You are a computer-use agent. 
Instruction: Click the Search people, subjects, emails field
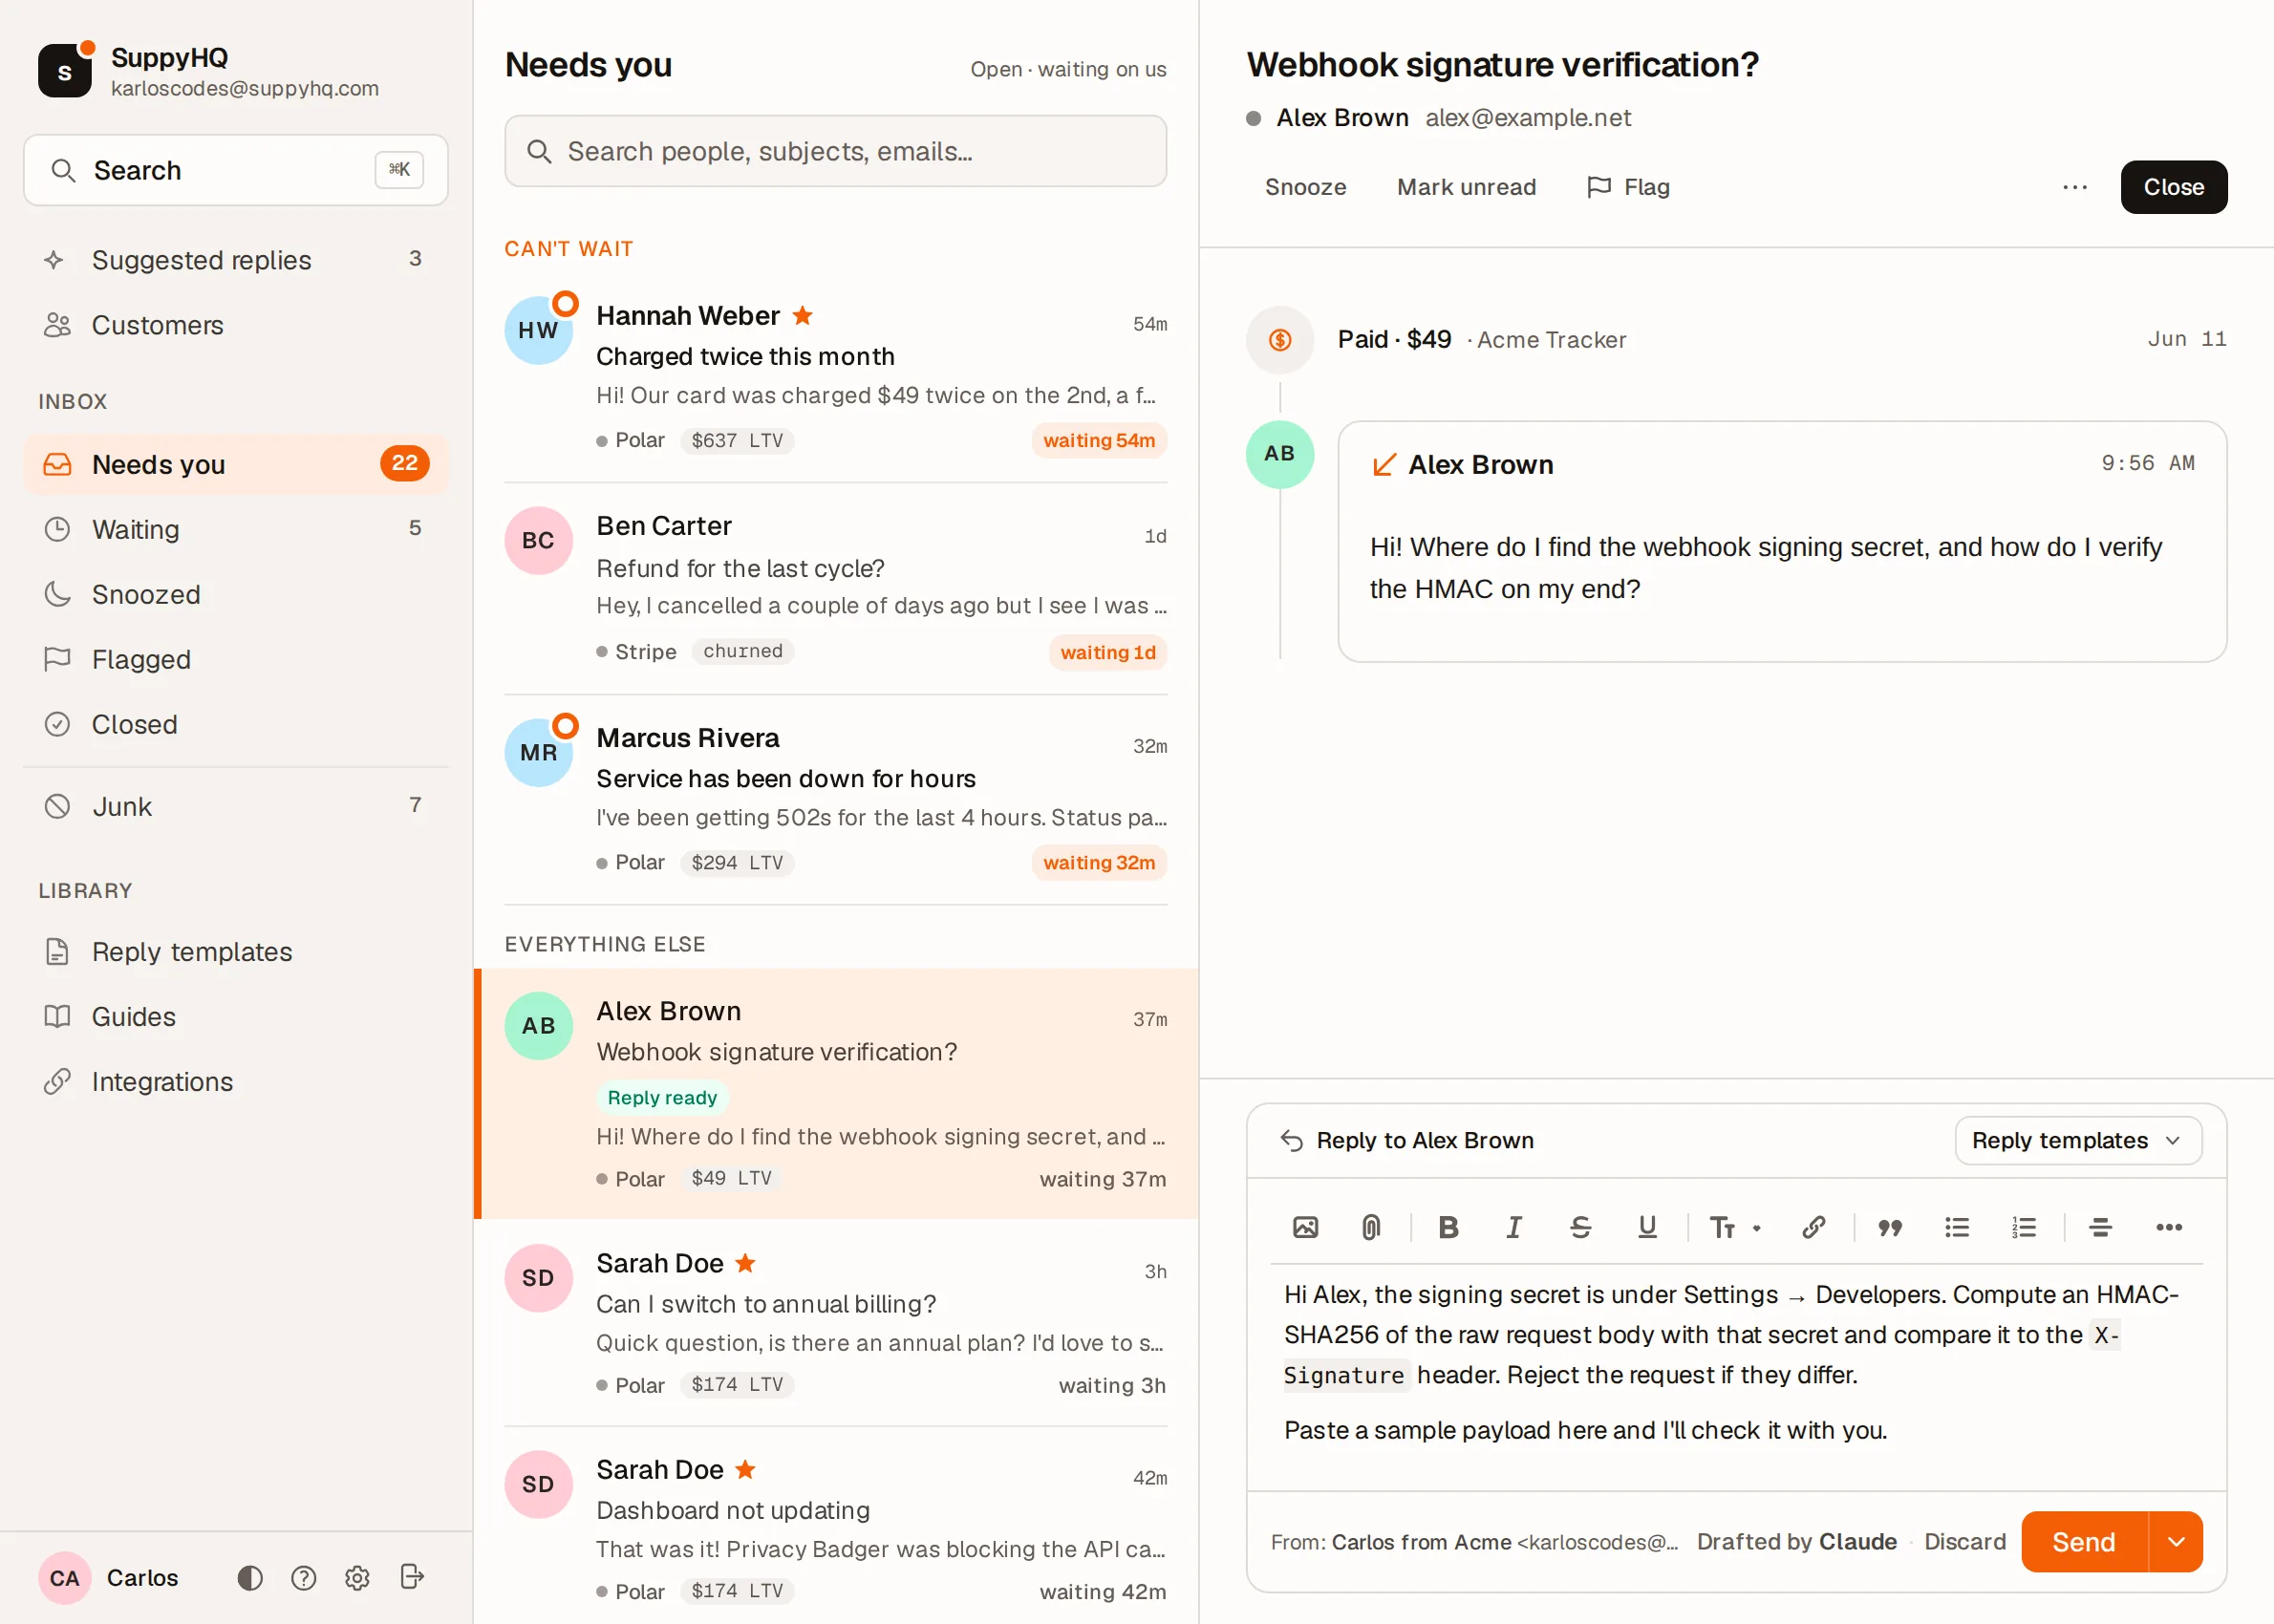pyautogui.click(x=836, y=151)
